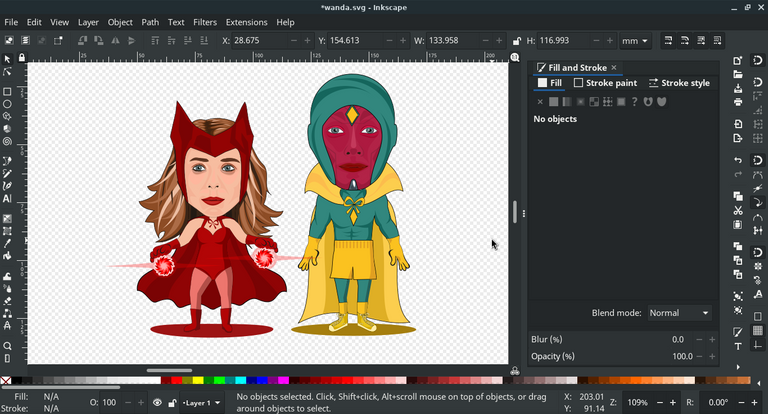Open the File menu
768x414 pixels.
pyautogui.click(x=11, y=22)
